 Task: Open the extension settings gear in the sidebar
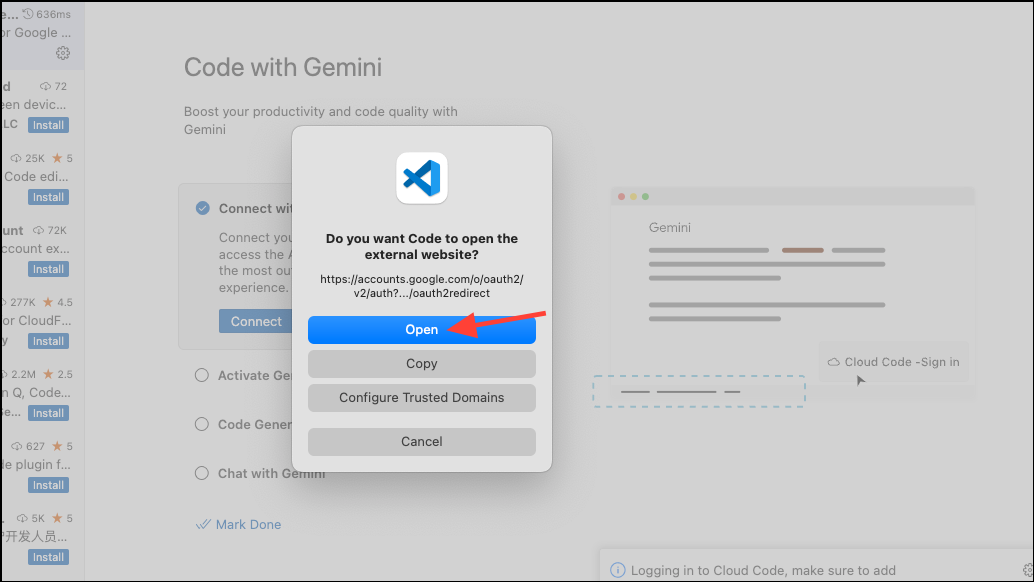coord(63,54)
